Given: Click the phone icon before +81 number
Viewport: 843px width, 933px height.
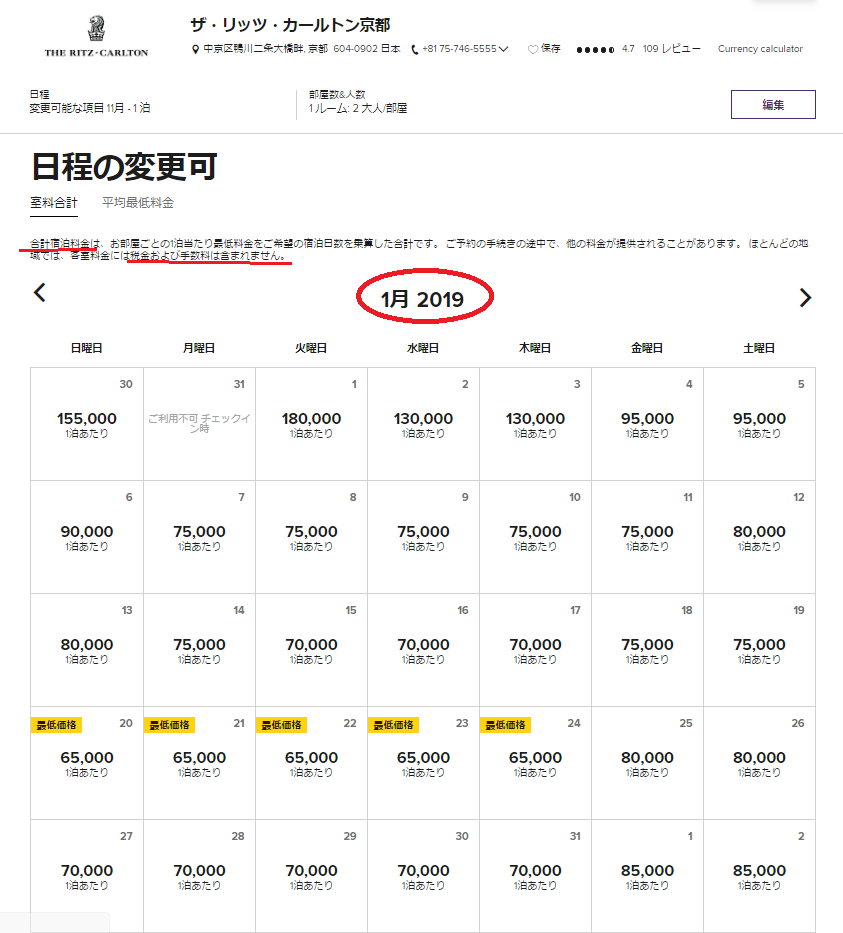Looking at the screenshot, I should pos(415,49).
